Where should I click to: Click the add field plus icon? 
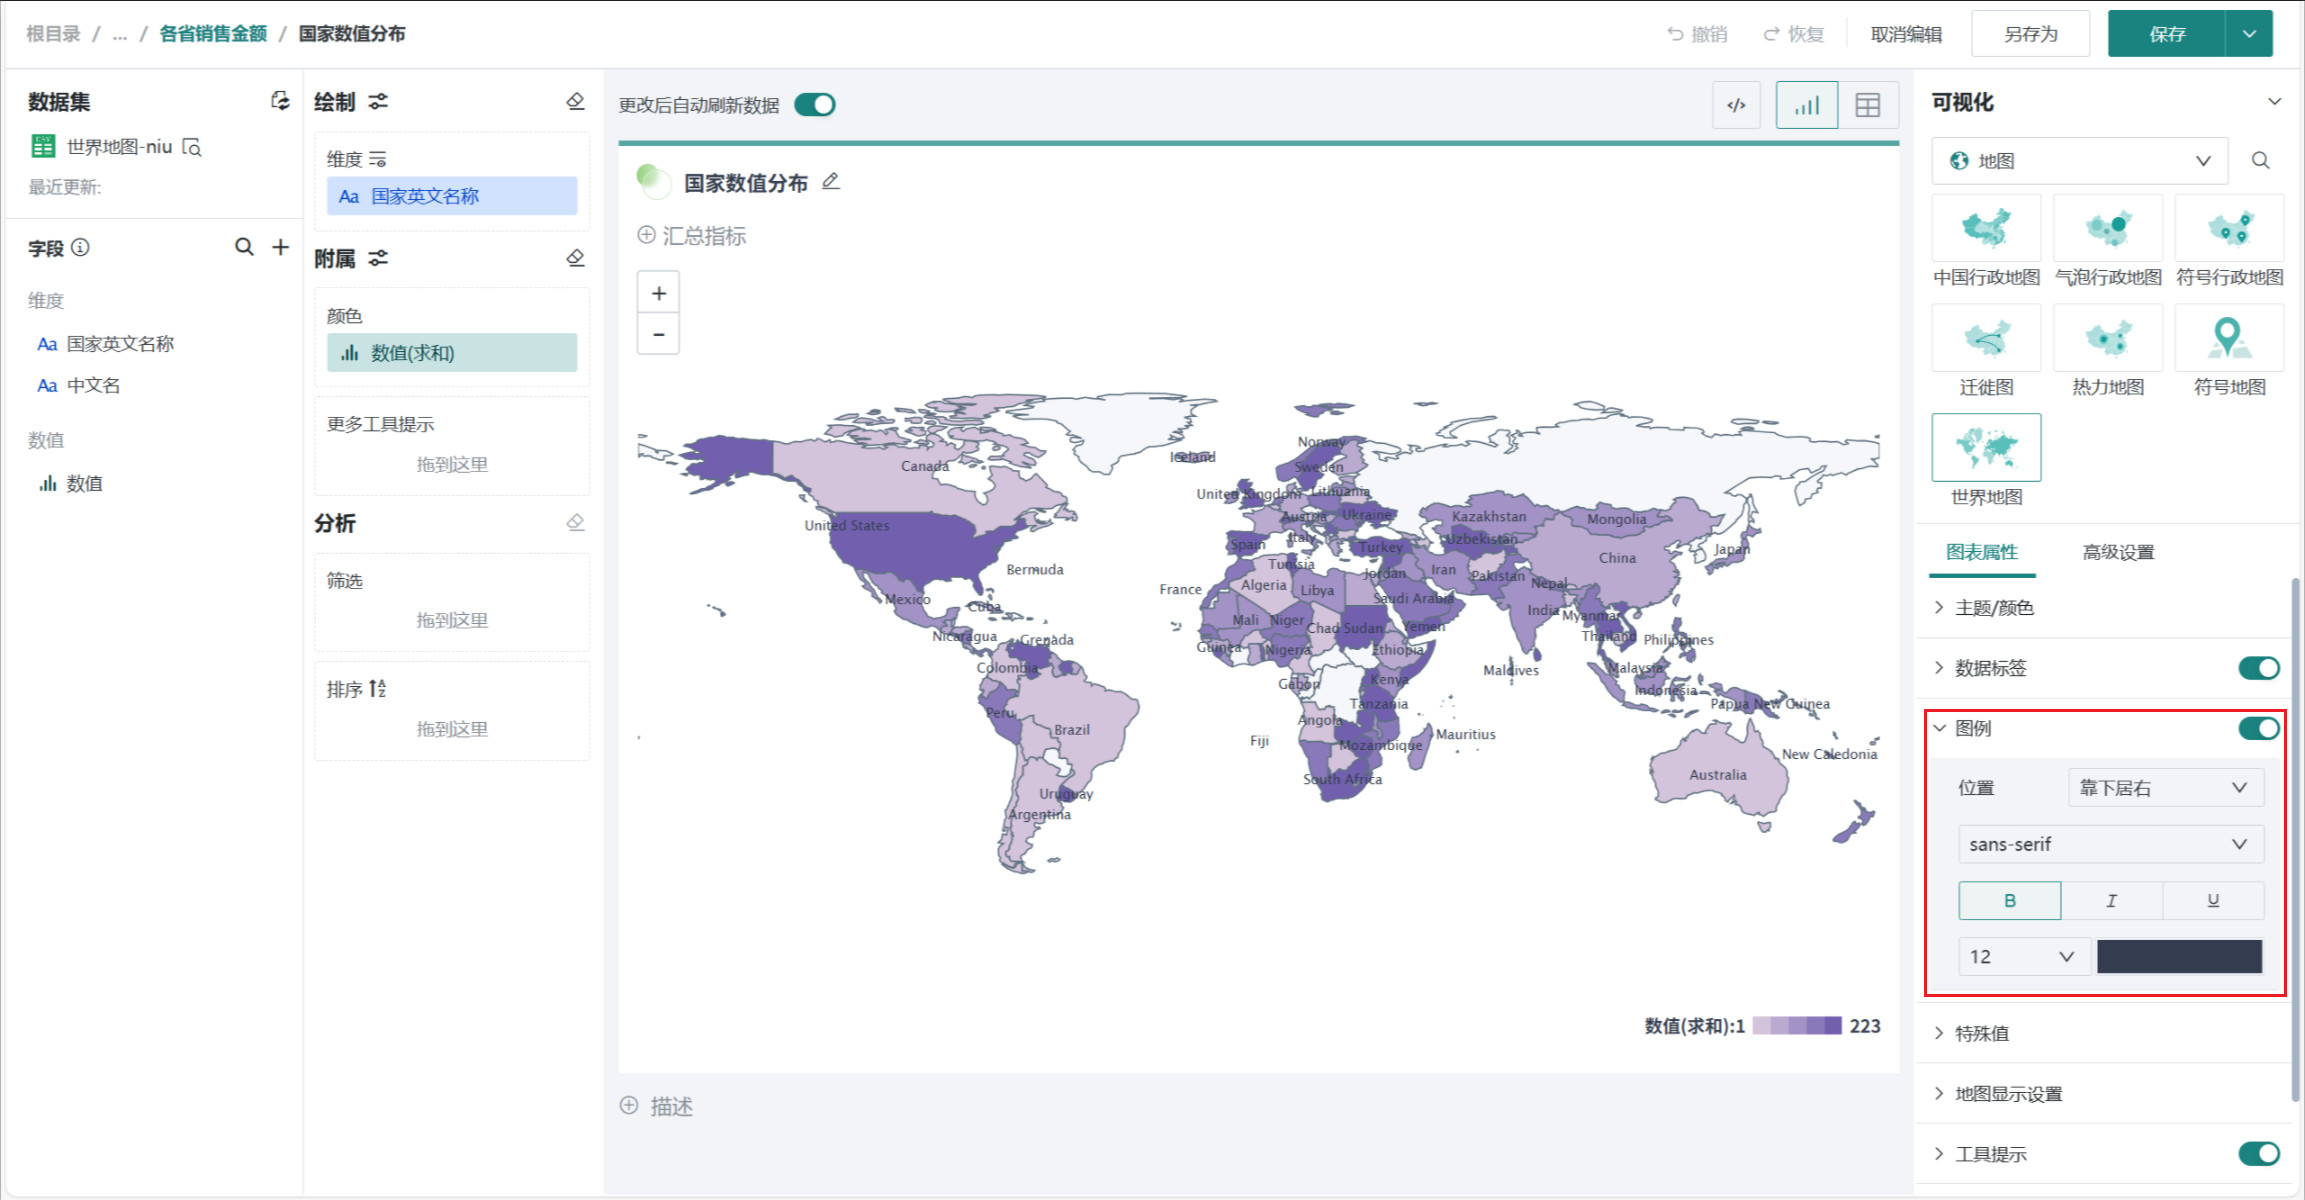point(281,247)
